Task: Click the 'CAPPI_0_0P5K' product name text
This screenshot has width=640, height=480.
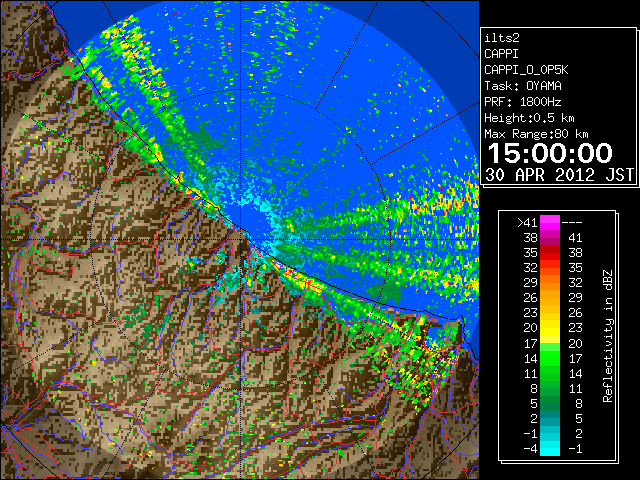Action: [526, 70]
